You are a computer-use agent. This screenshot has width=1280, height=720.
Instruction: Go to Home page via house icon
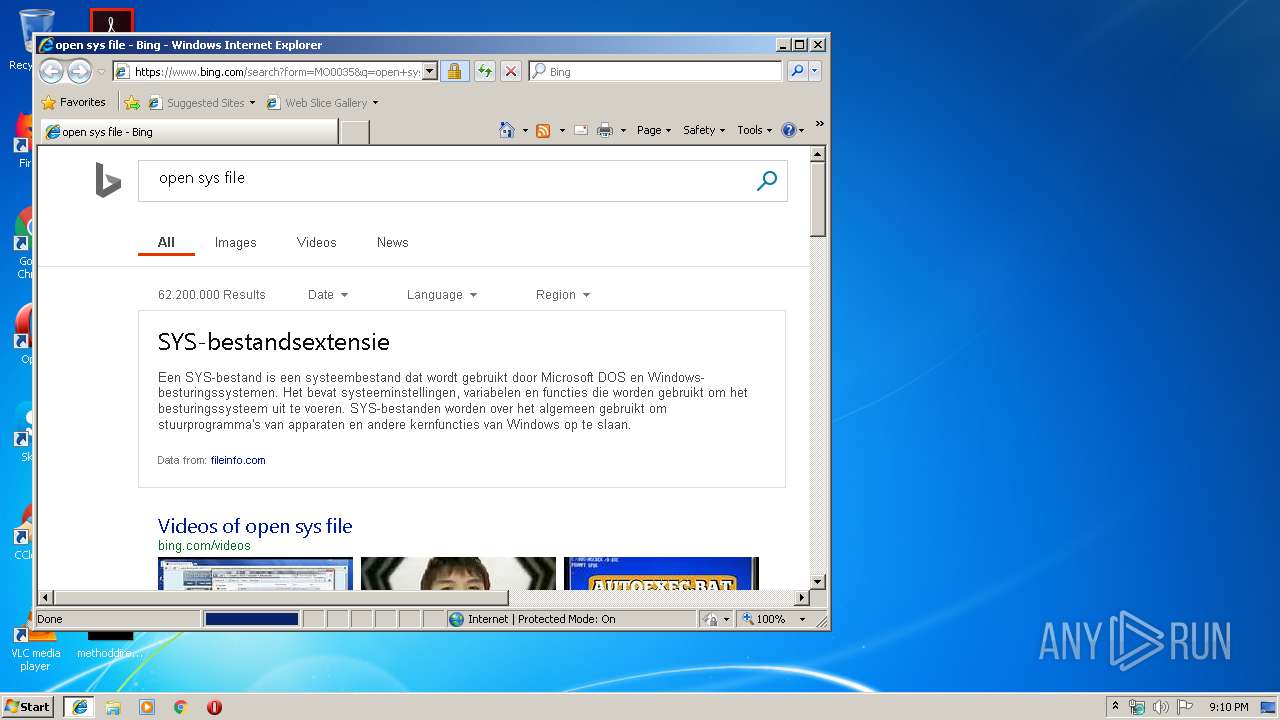point(507,130)
